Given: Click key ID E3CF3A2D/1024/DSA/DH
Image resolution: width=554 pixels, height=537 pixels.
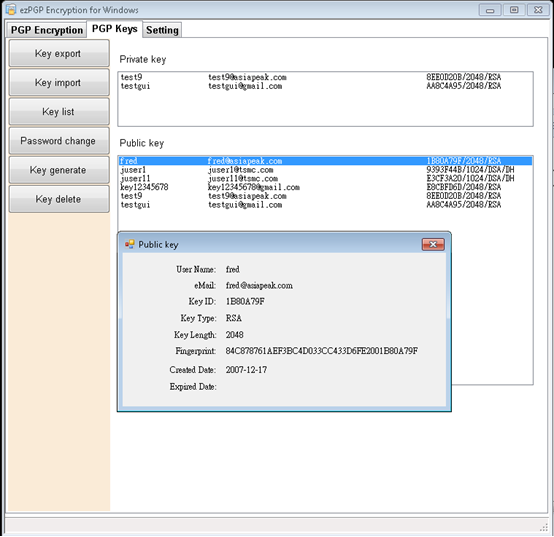Looking at the screenshot, I should 470,178.
